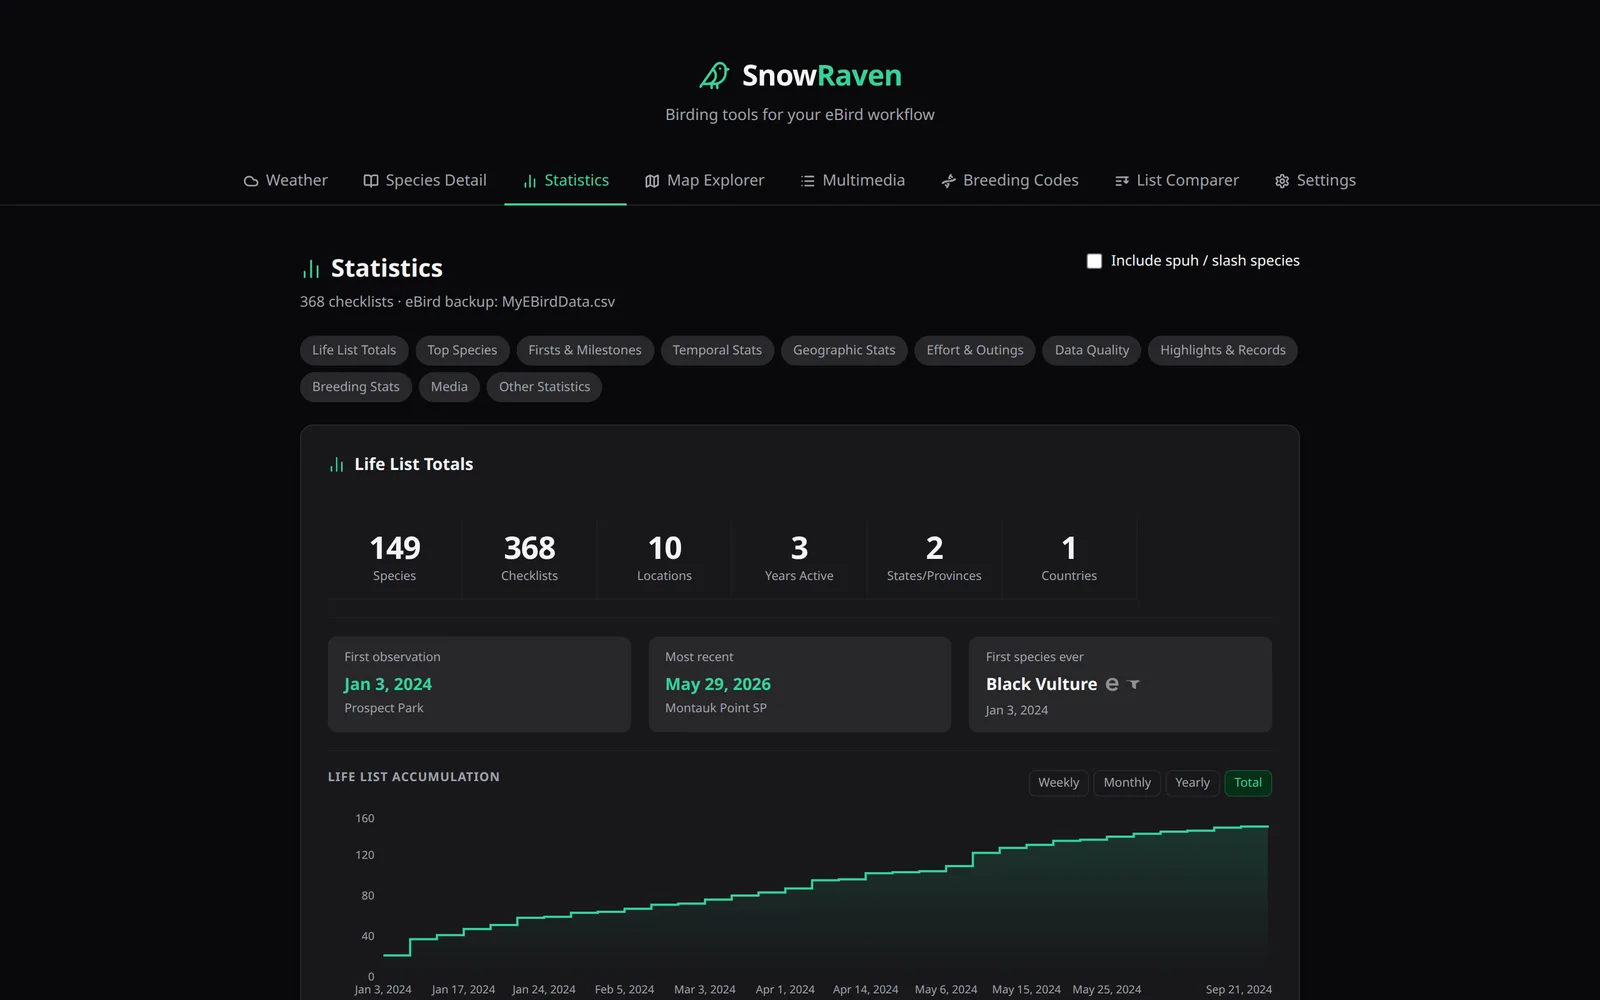Click the Montauk Point SP location text
The image size is (1600, 1000).
tap(716, 708)
